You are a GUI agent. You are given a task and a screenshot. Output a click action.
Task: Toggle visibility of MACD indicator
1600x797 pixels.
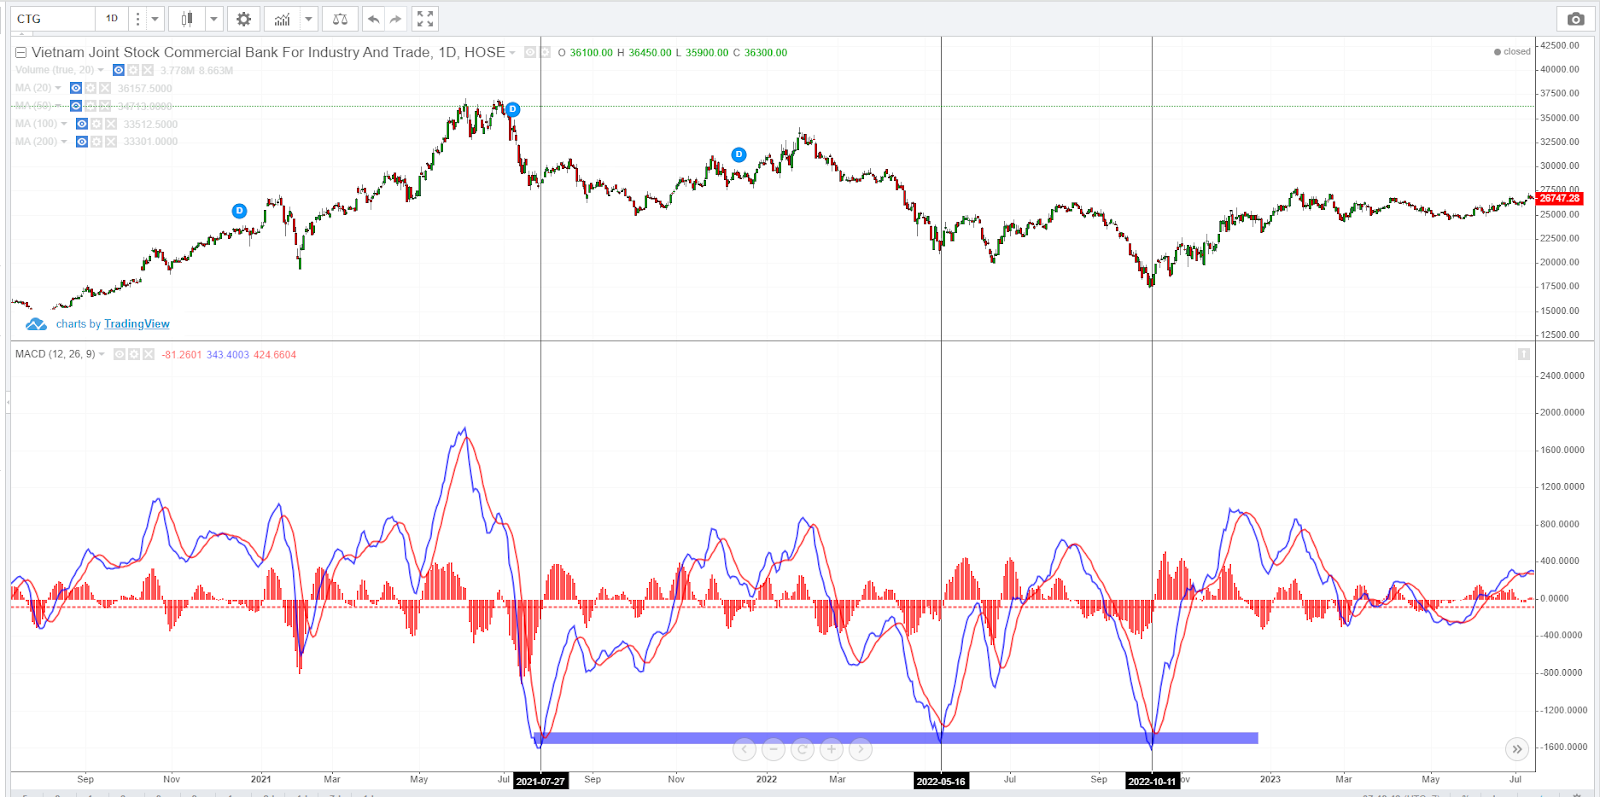(119, 354)
